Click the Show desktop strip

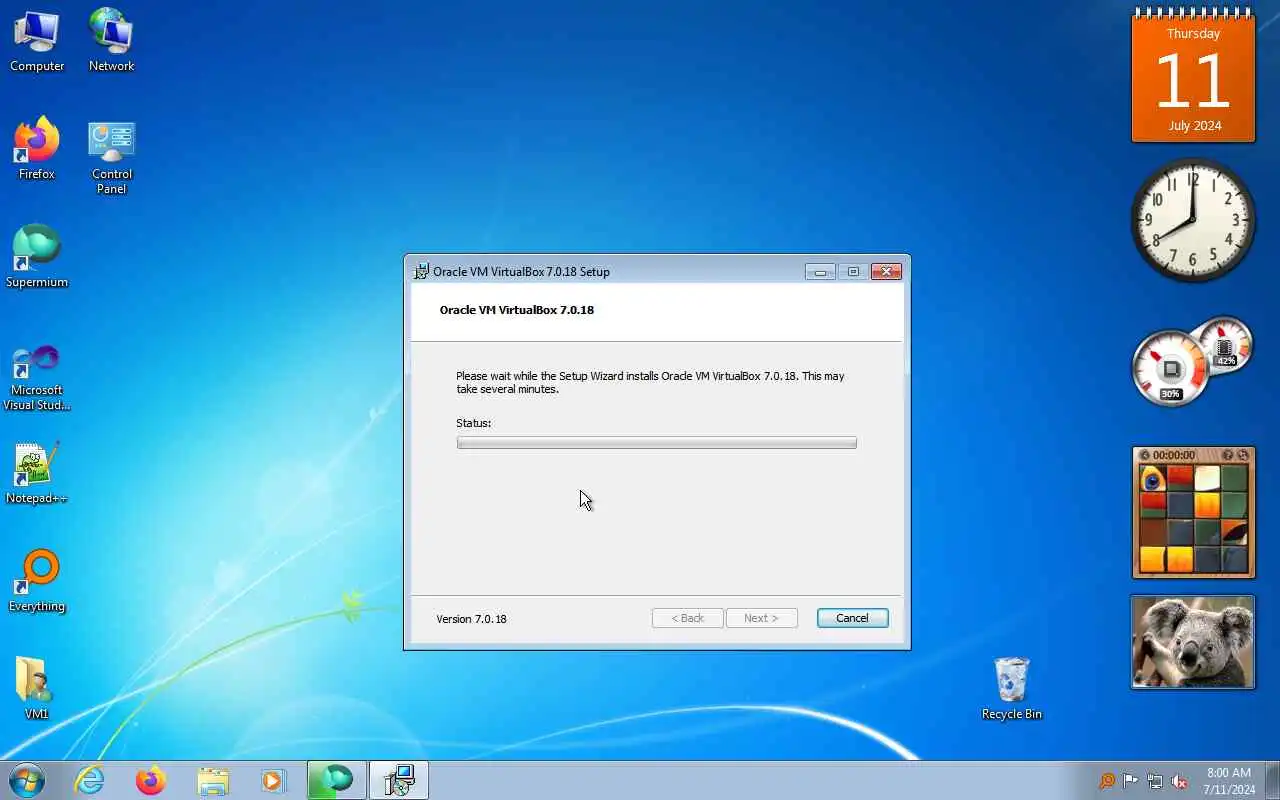tap(1272, 780)
